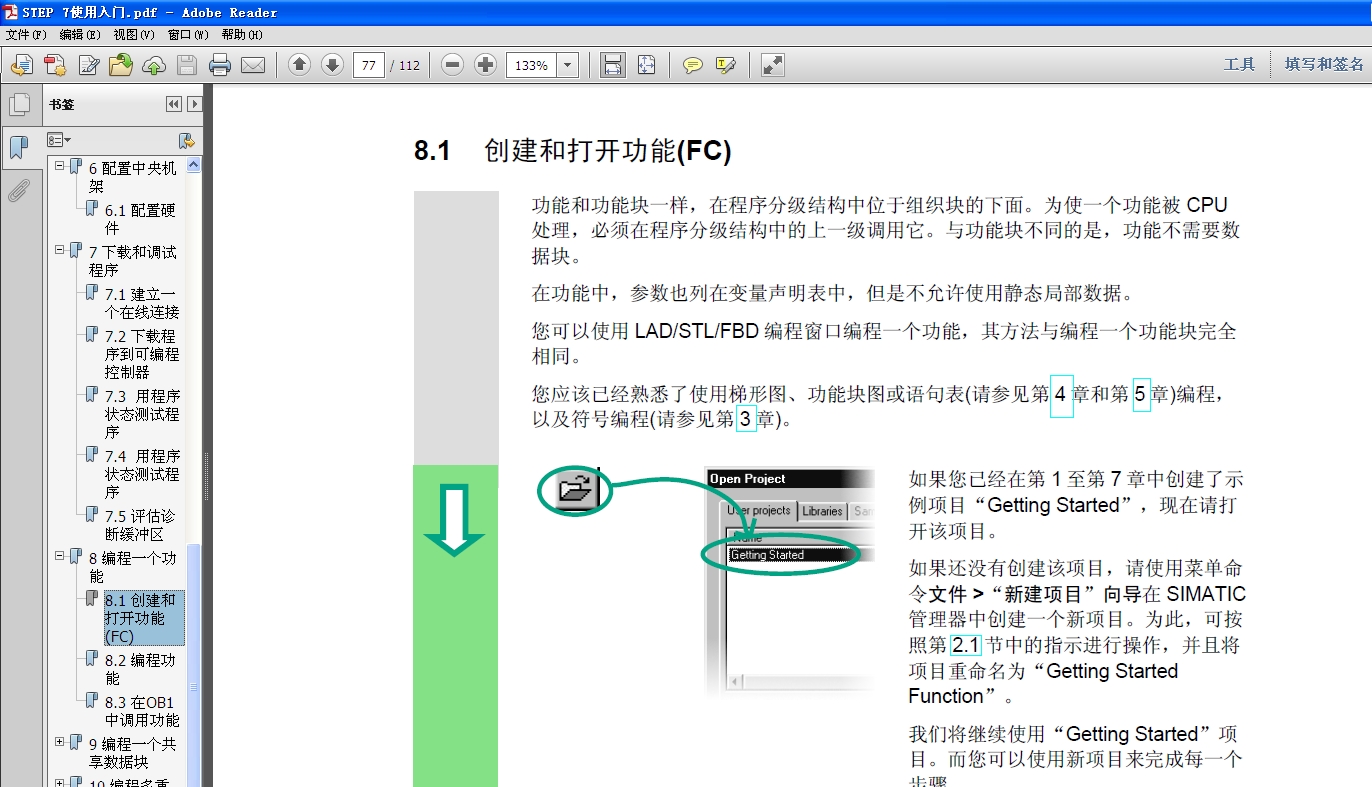1372x787 pixels.
Task: Go to previous page with up arrow
Action: point(299,65)
